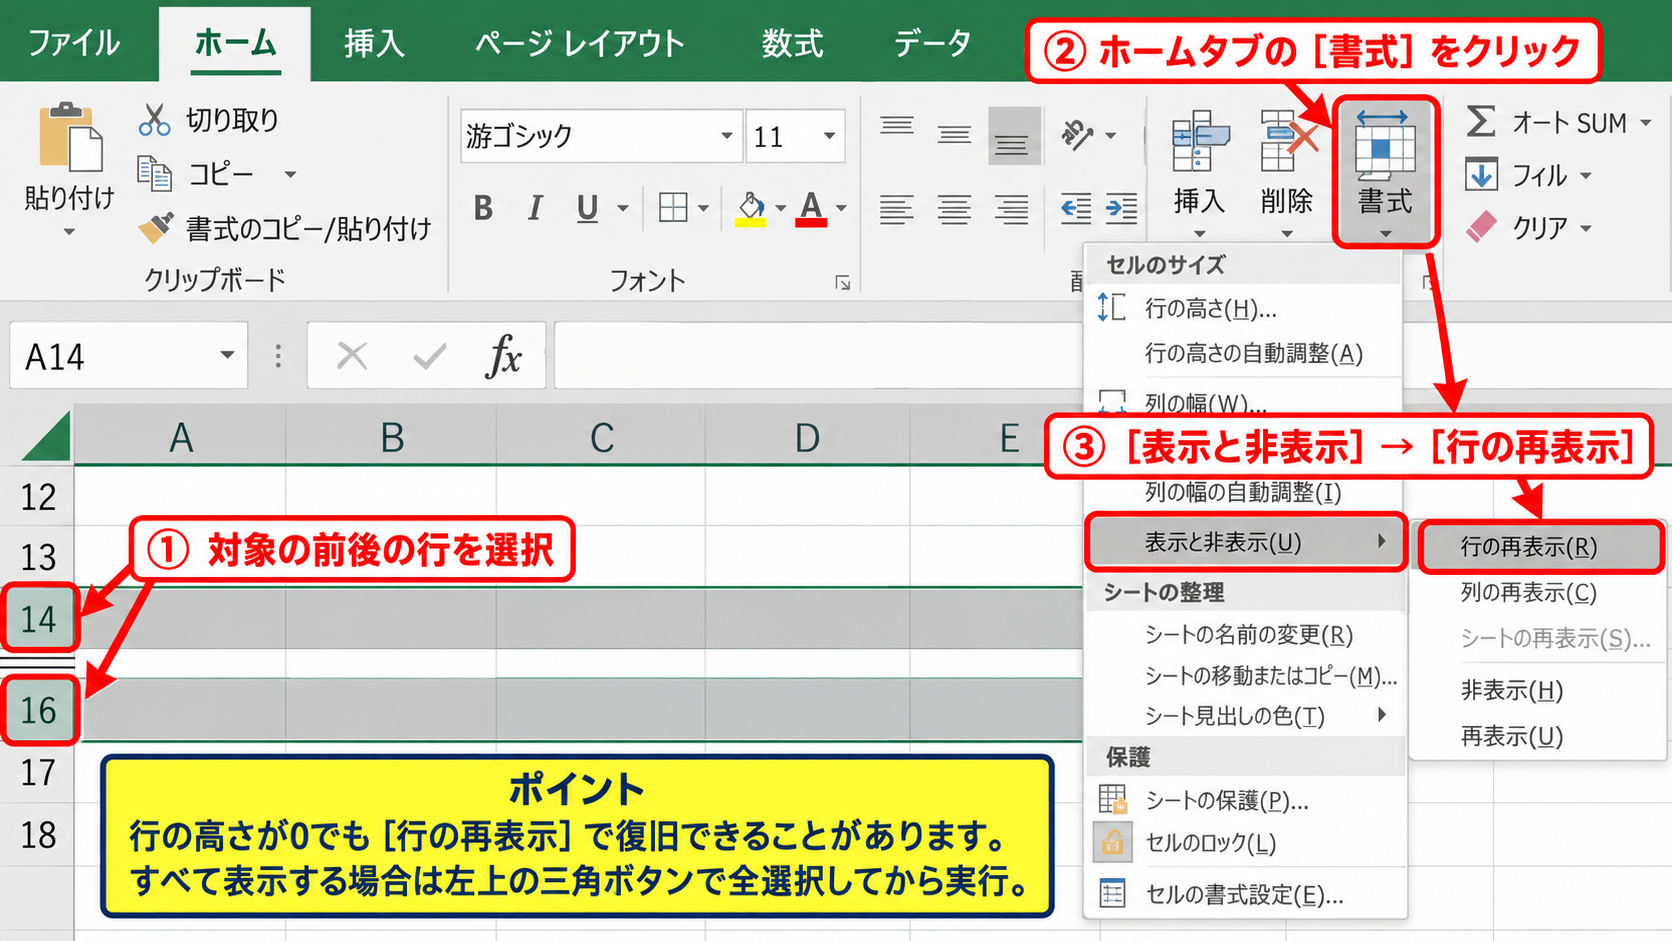The width and height of the screenshot is (1672, 941).
Task: Click the Cut (切り取り) scissors icon
Action: [x=154, y=120]
